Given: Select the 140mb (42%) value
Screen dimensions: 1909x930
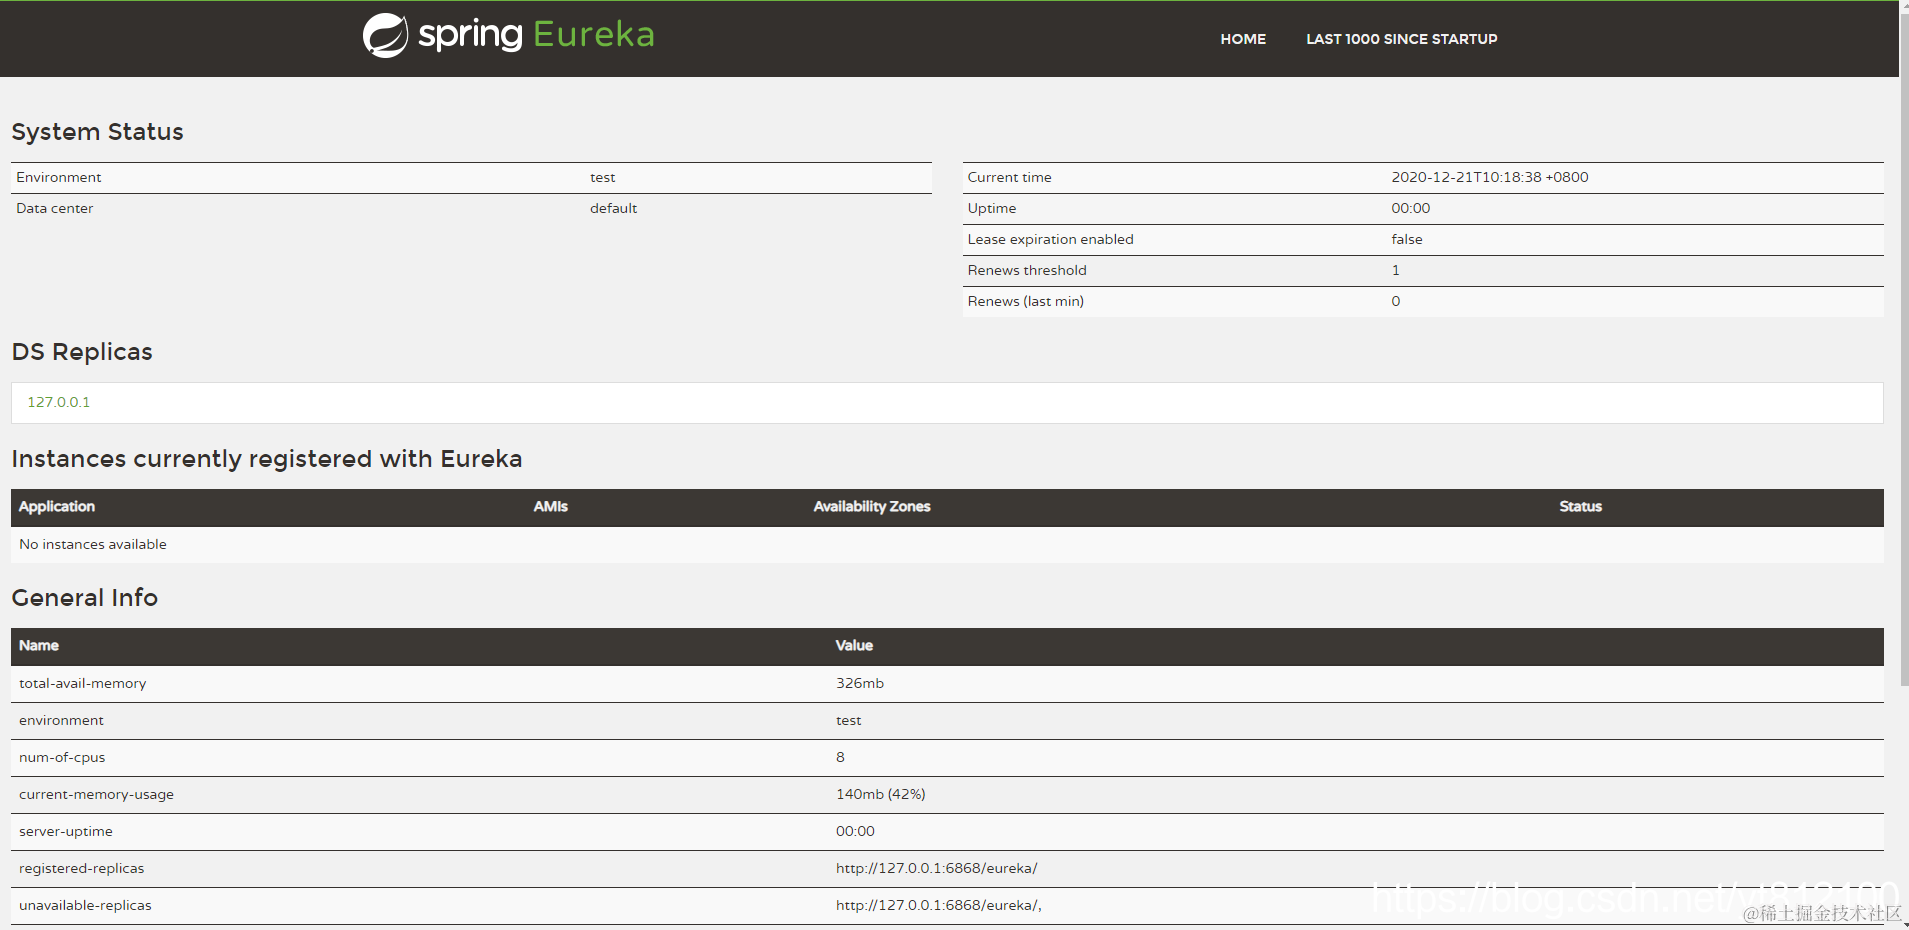Looking at the screenshot, I should pyautogui.click(x=881, y=794).
